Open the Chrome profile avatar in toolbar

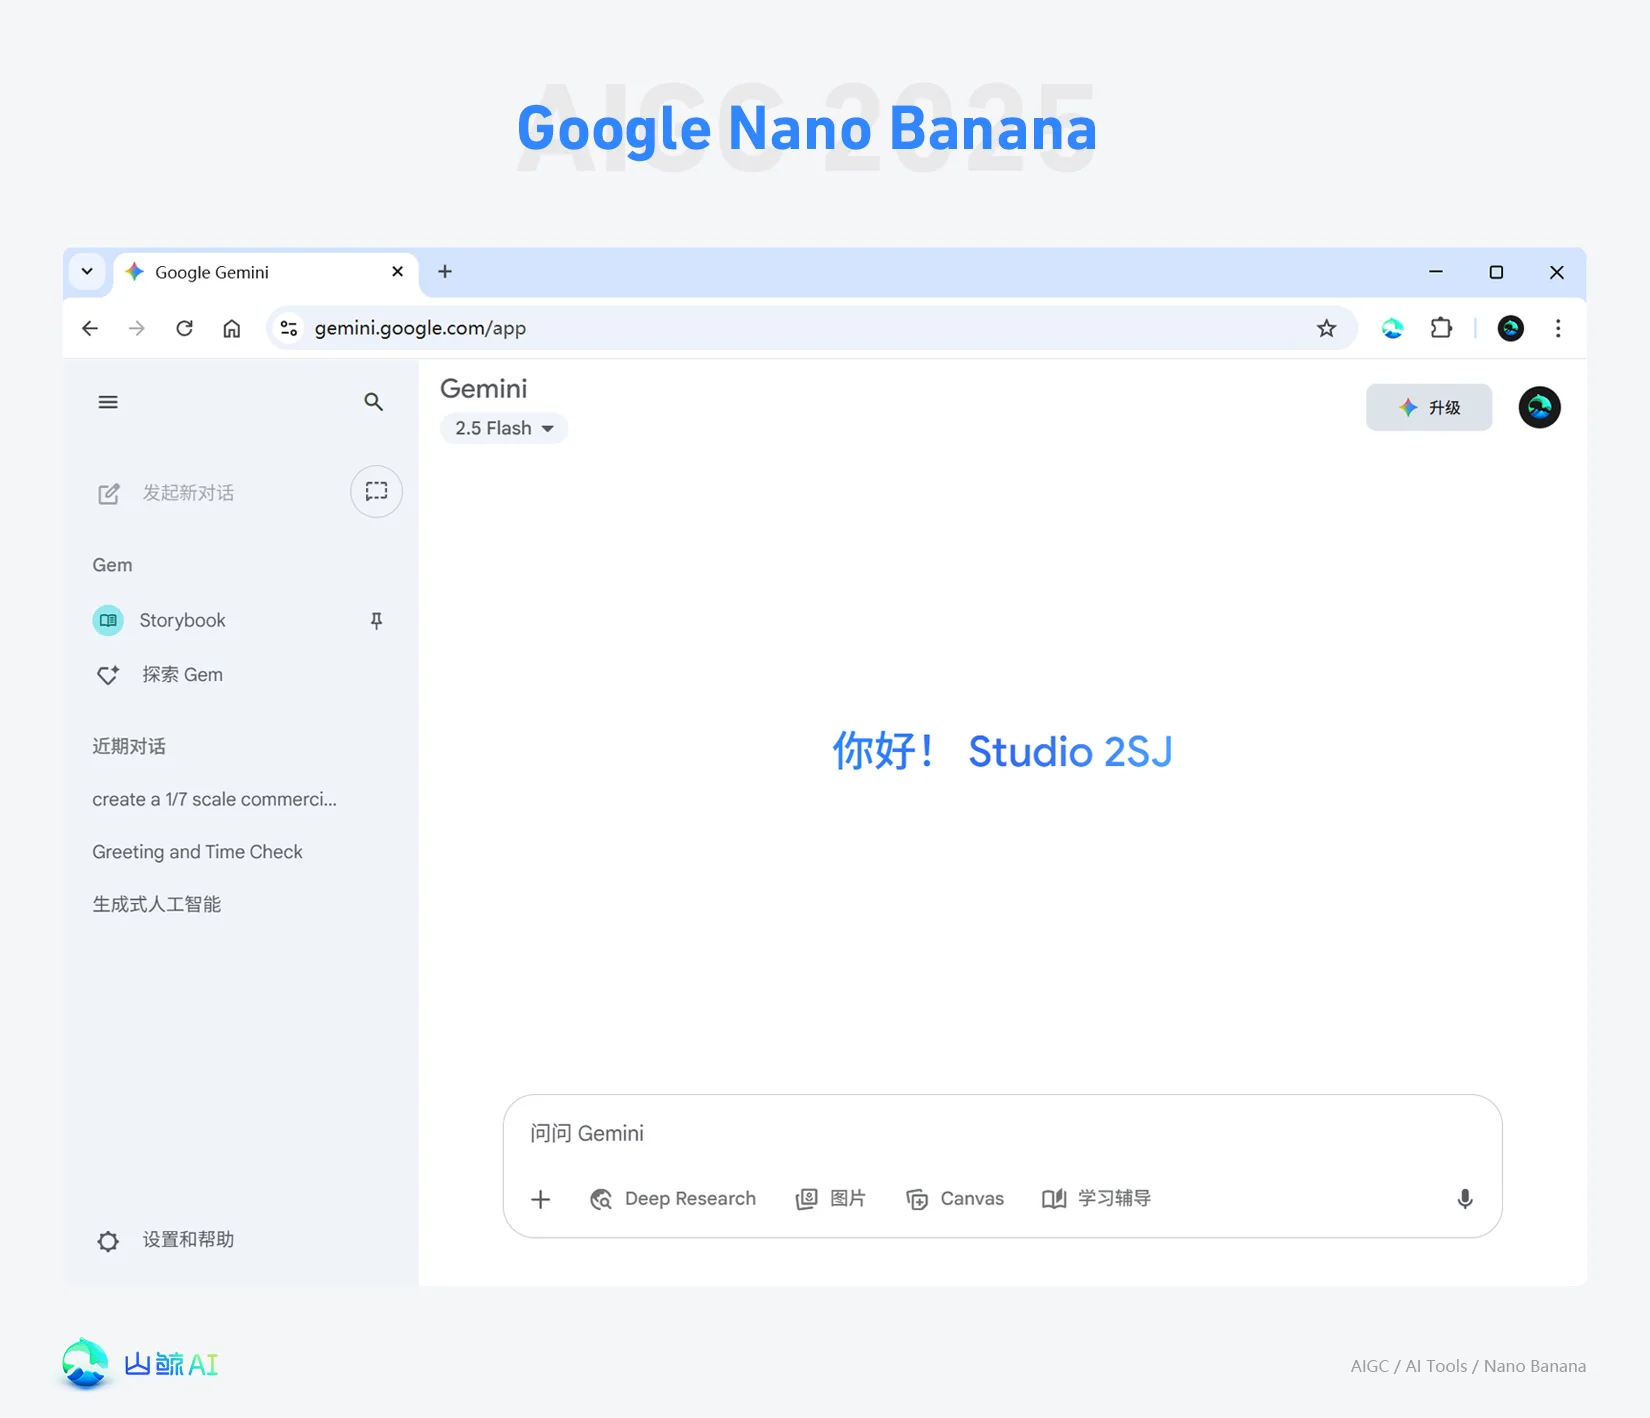click(x=1510, y=328)
